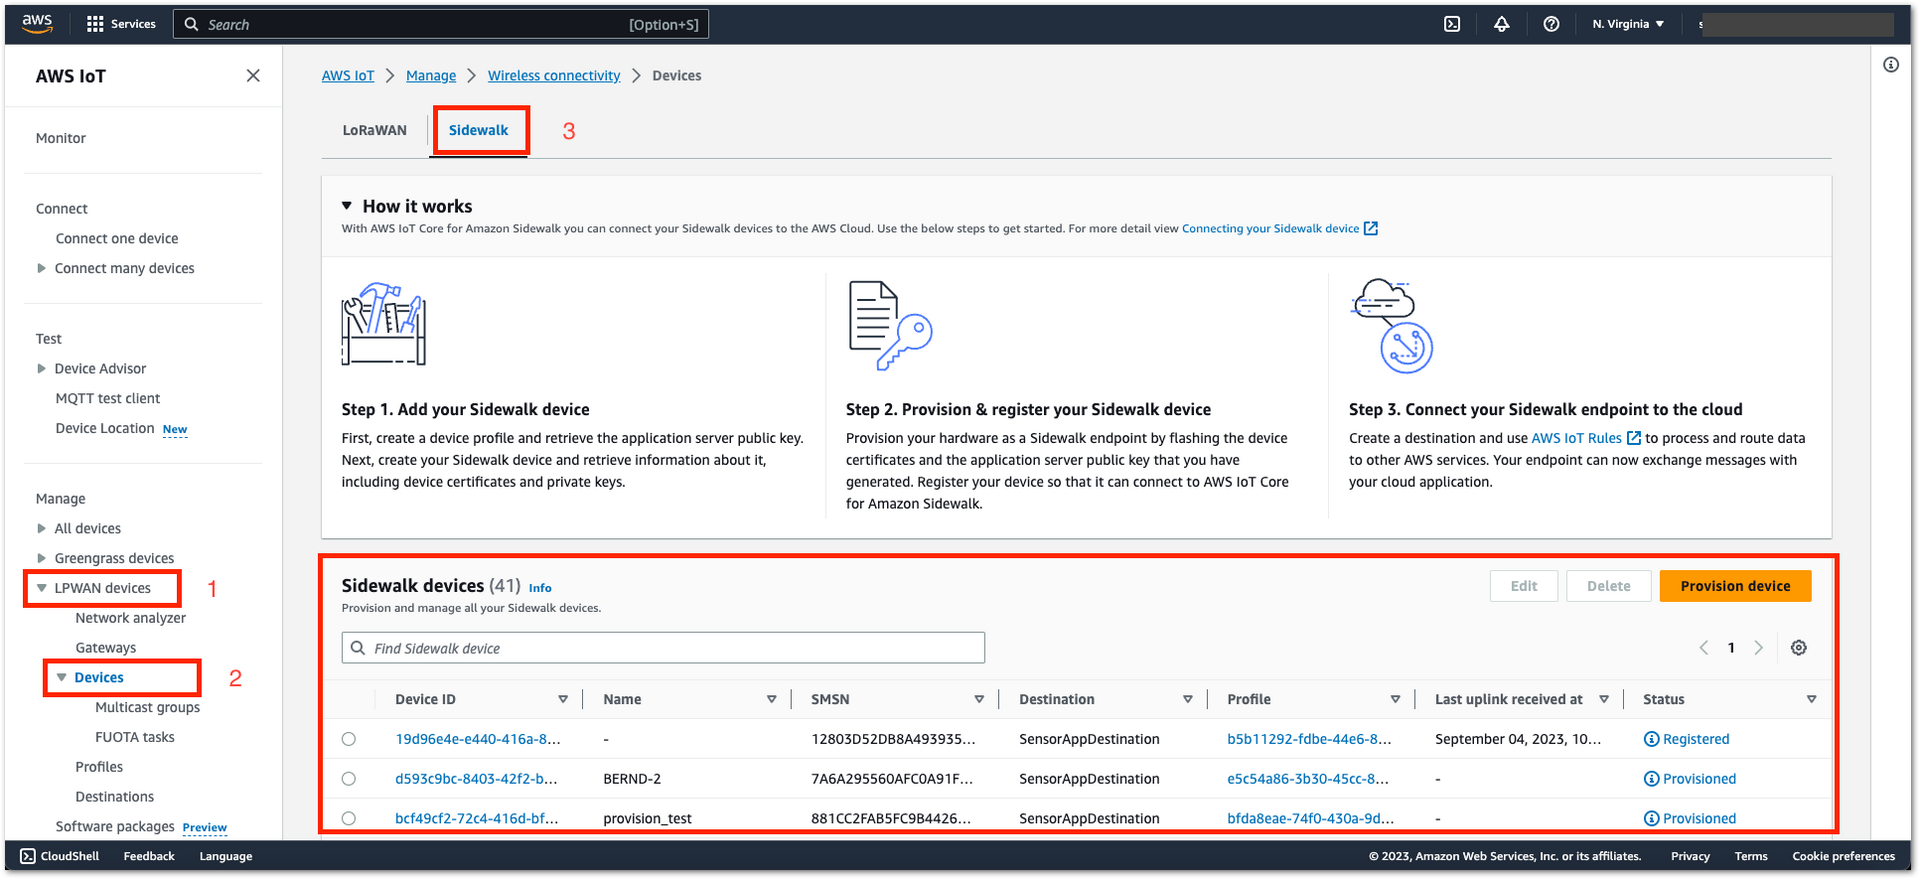Open Connecting your Sidewalk device link
The image size is (1920, 879).
[1280, 229]
